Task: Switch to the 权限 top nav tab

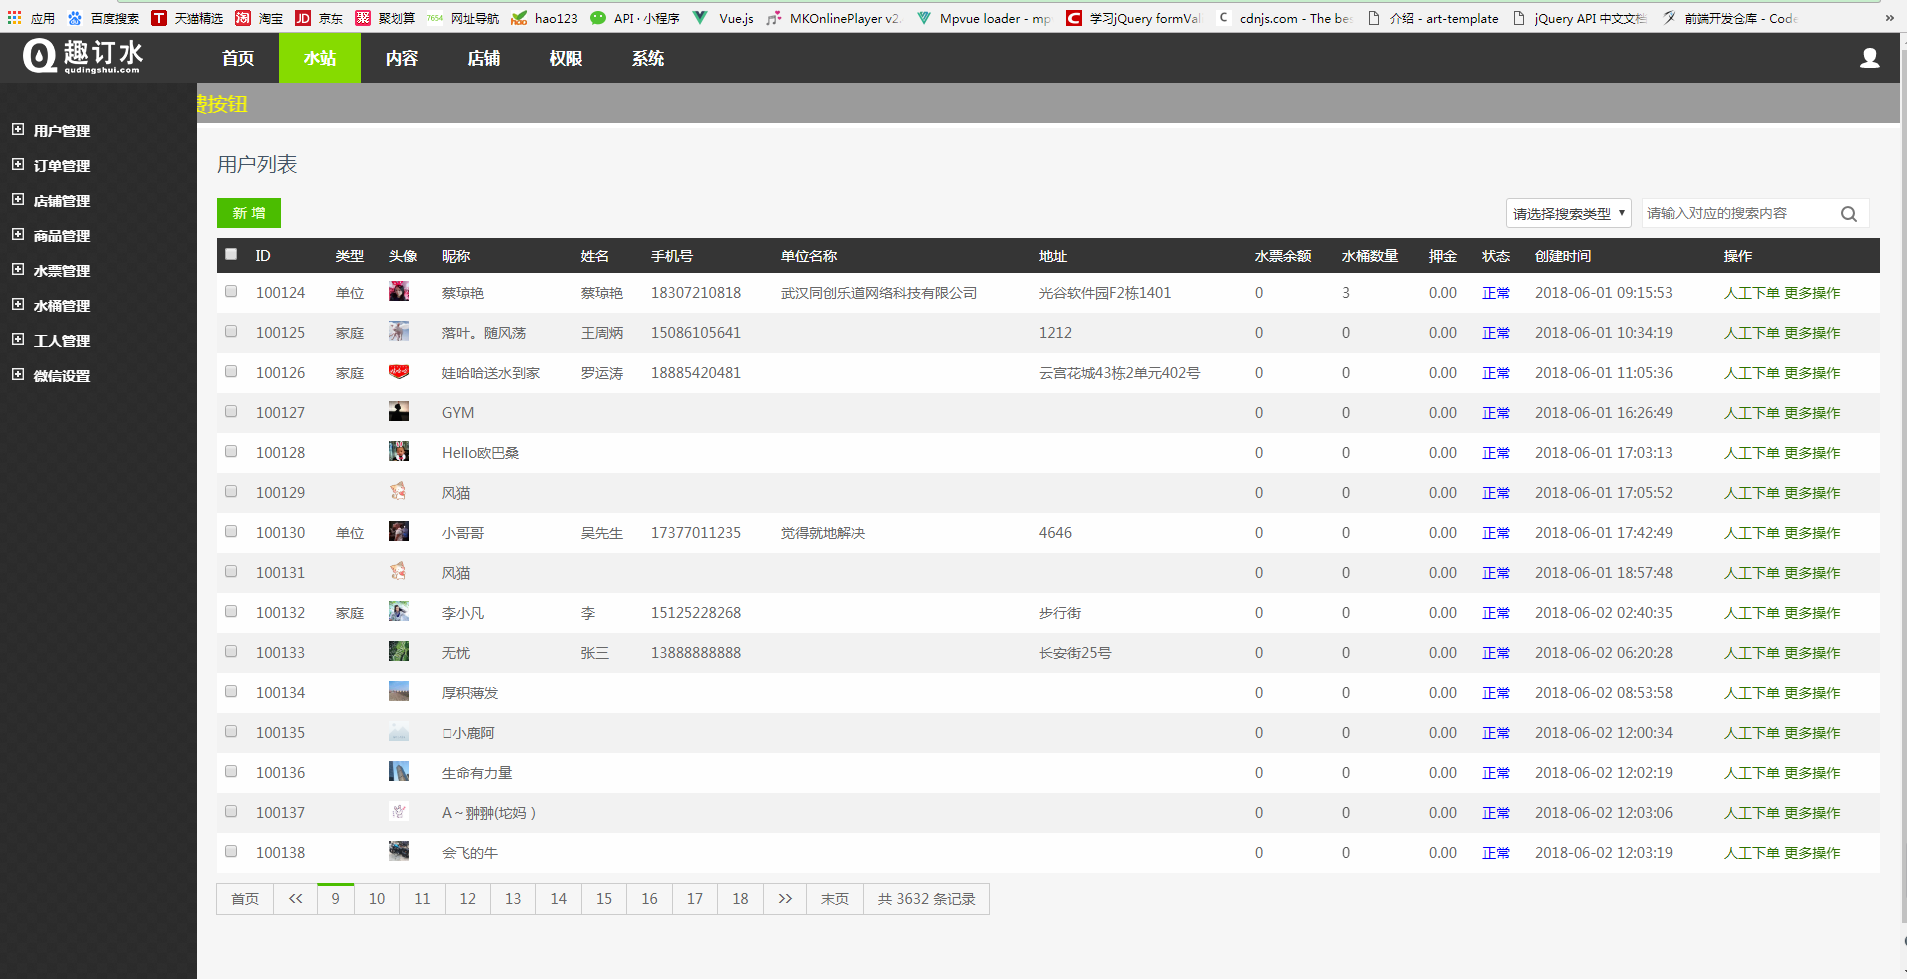Action: pos(566,58)
